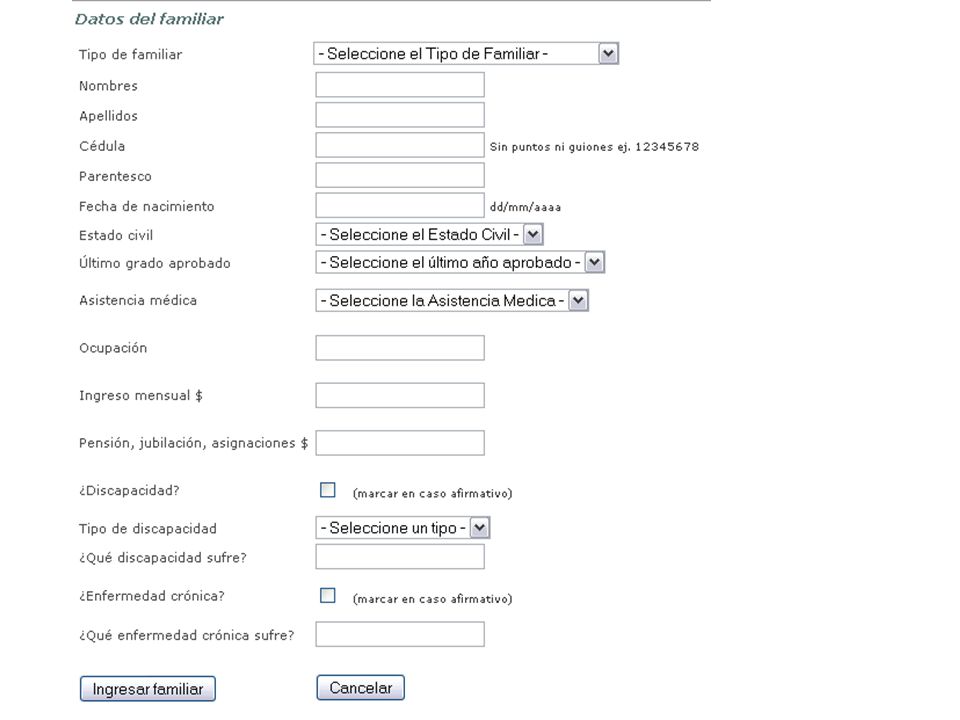Image resolution: width=960 pixels, height=720 pixels.
Task: Click the Ocupación input field
Action: [x=400, y=348]
